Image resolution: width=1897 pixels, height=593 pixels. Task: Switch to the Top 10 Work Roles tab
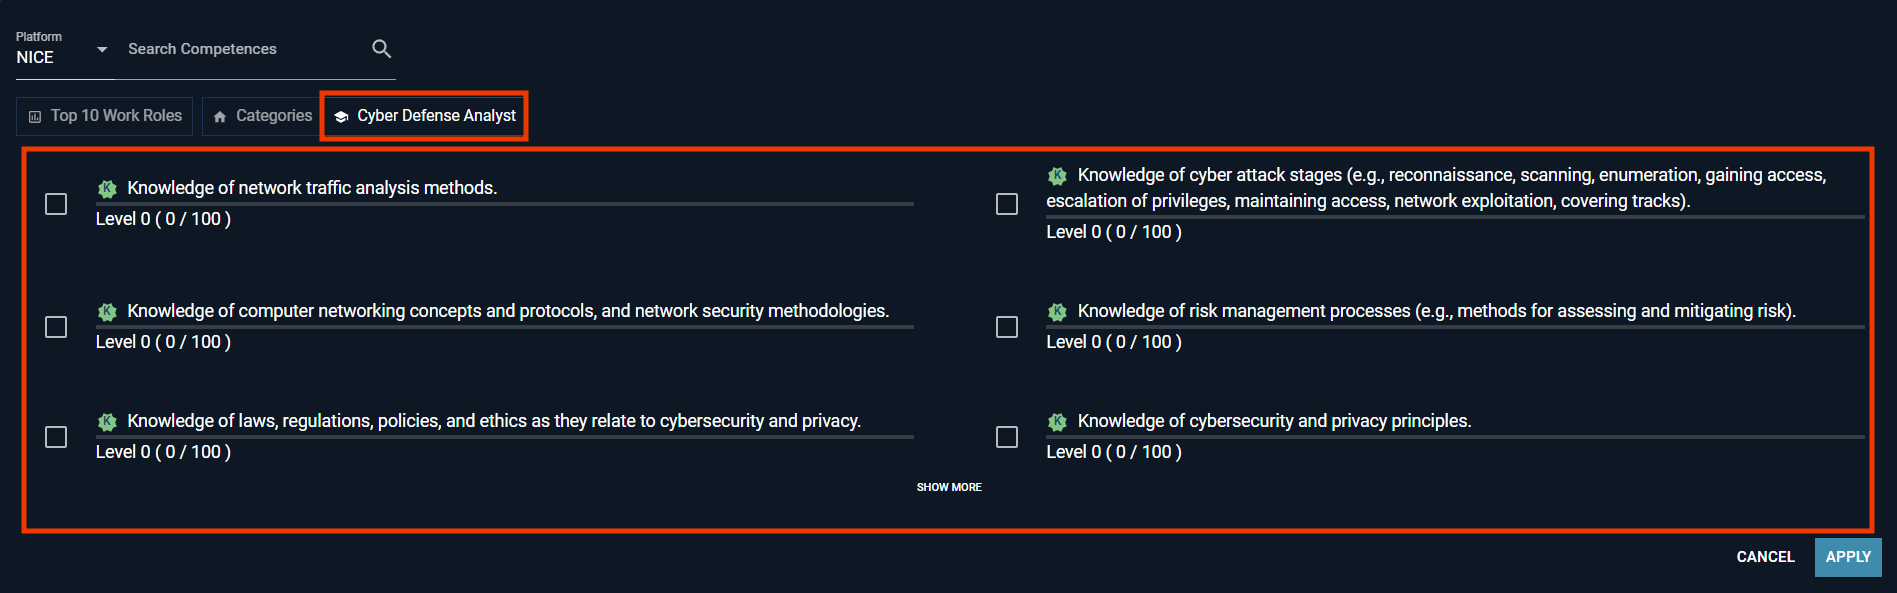tap(104, 115)
